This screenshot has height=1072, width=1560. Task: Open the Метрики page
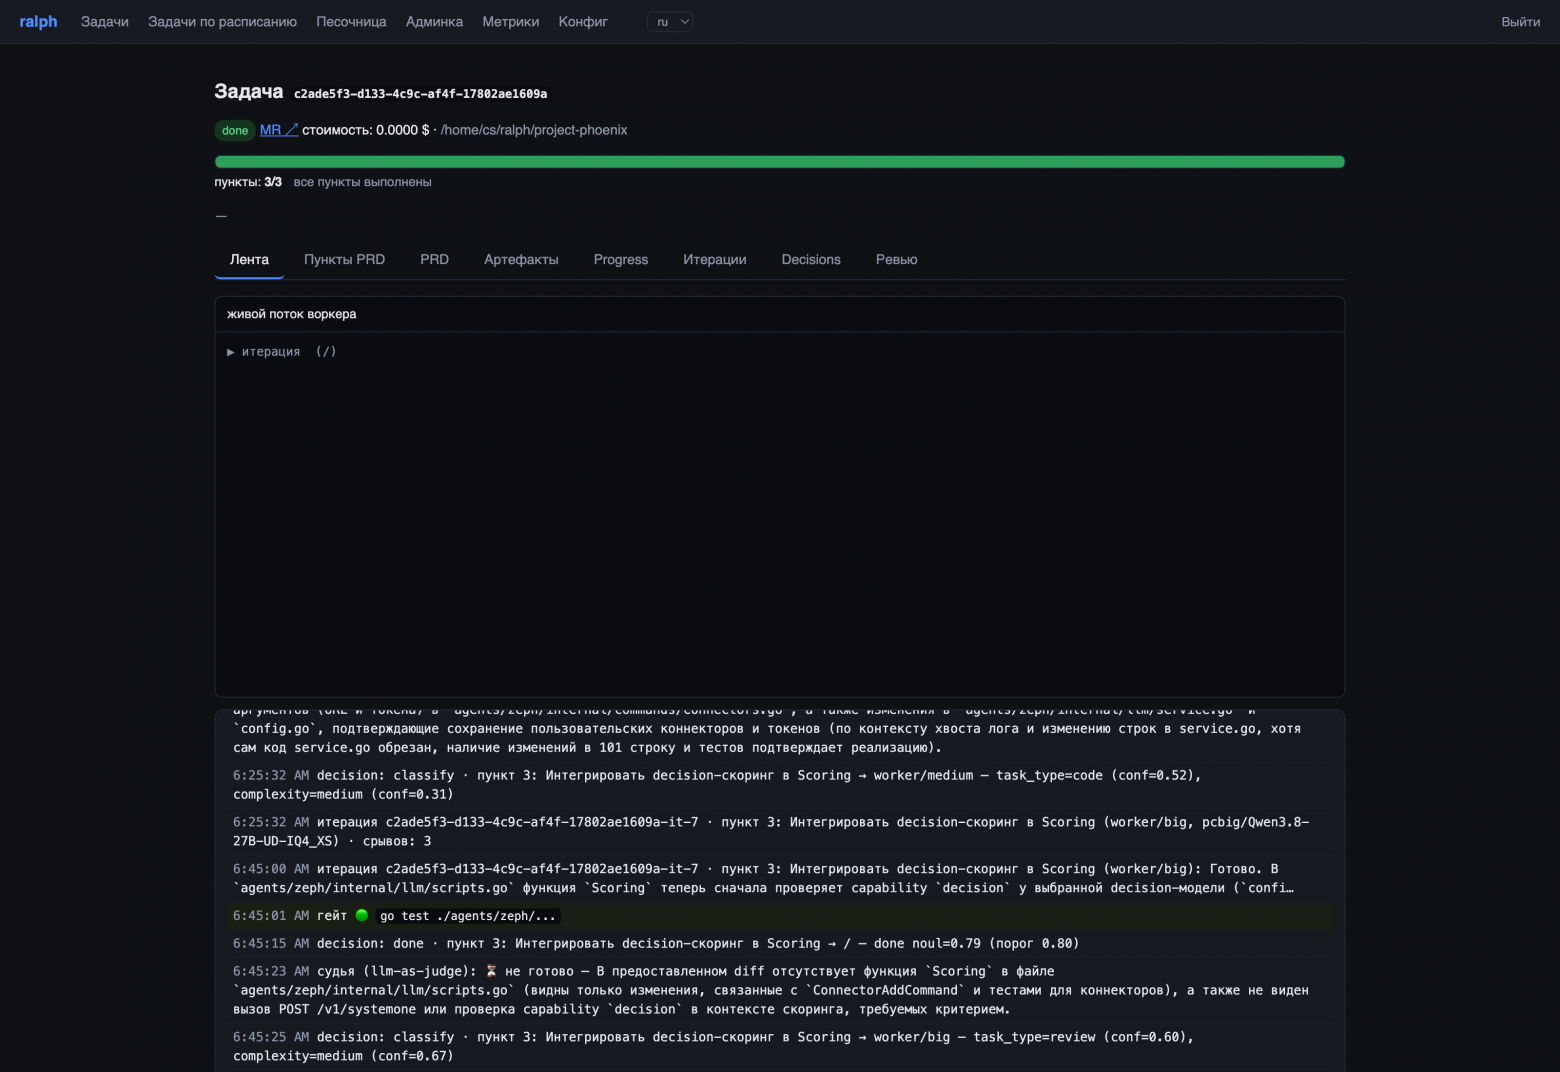510,22
